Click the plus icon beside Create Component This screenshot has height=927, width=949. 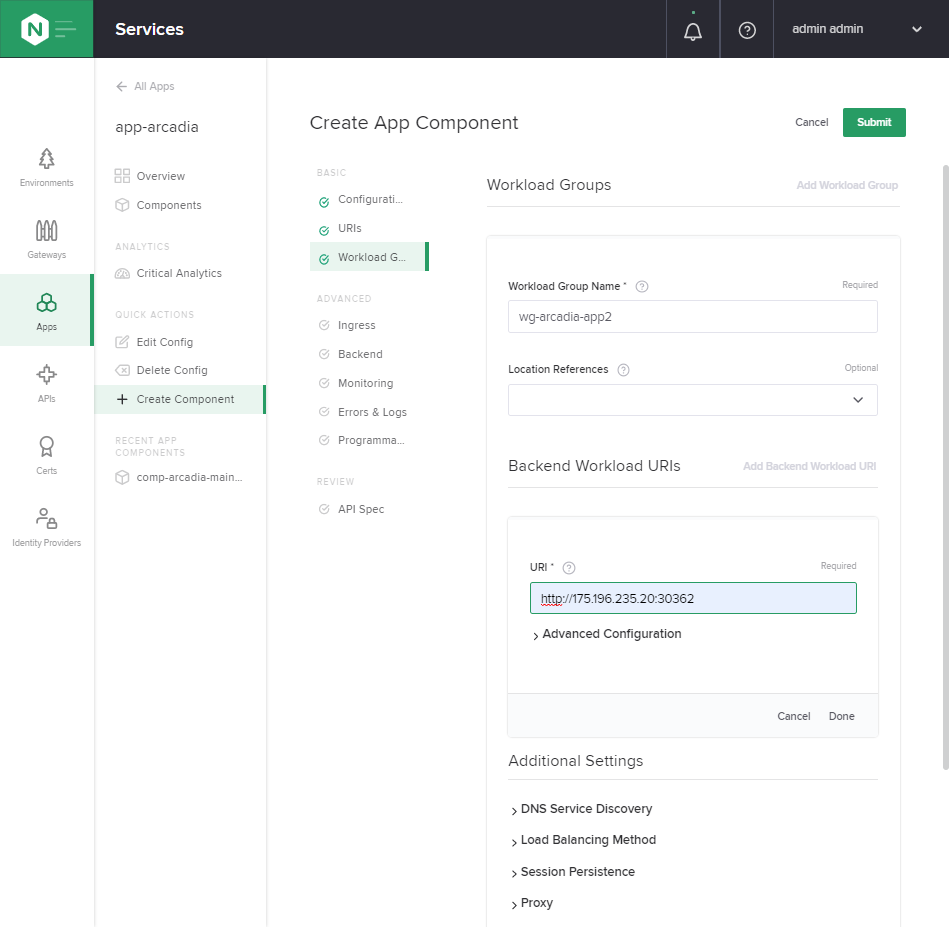[x=122, y=399]
